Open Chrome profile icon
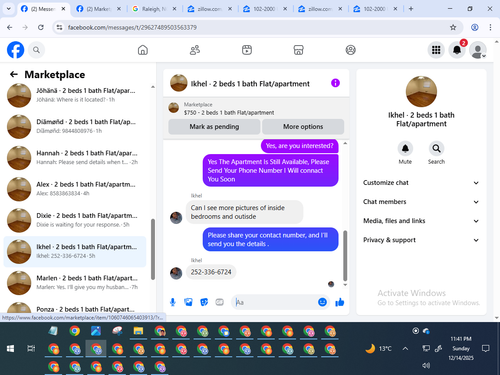Viewport: 500px width, 375px height. tap(475, 27)
